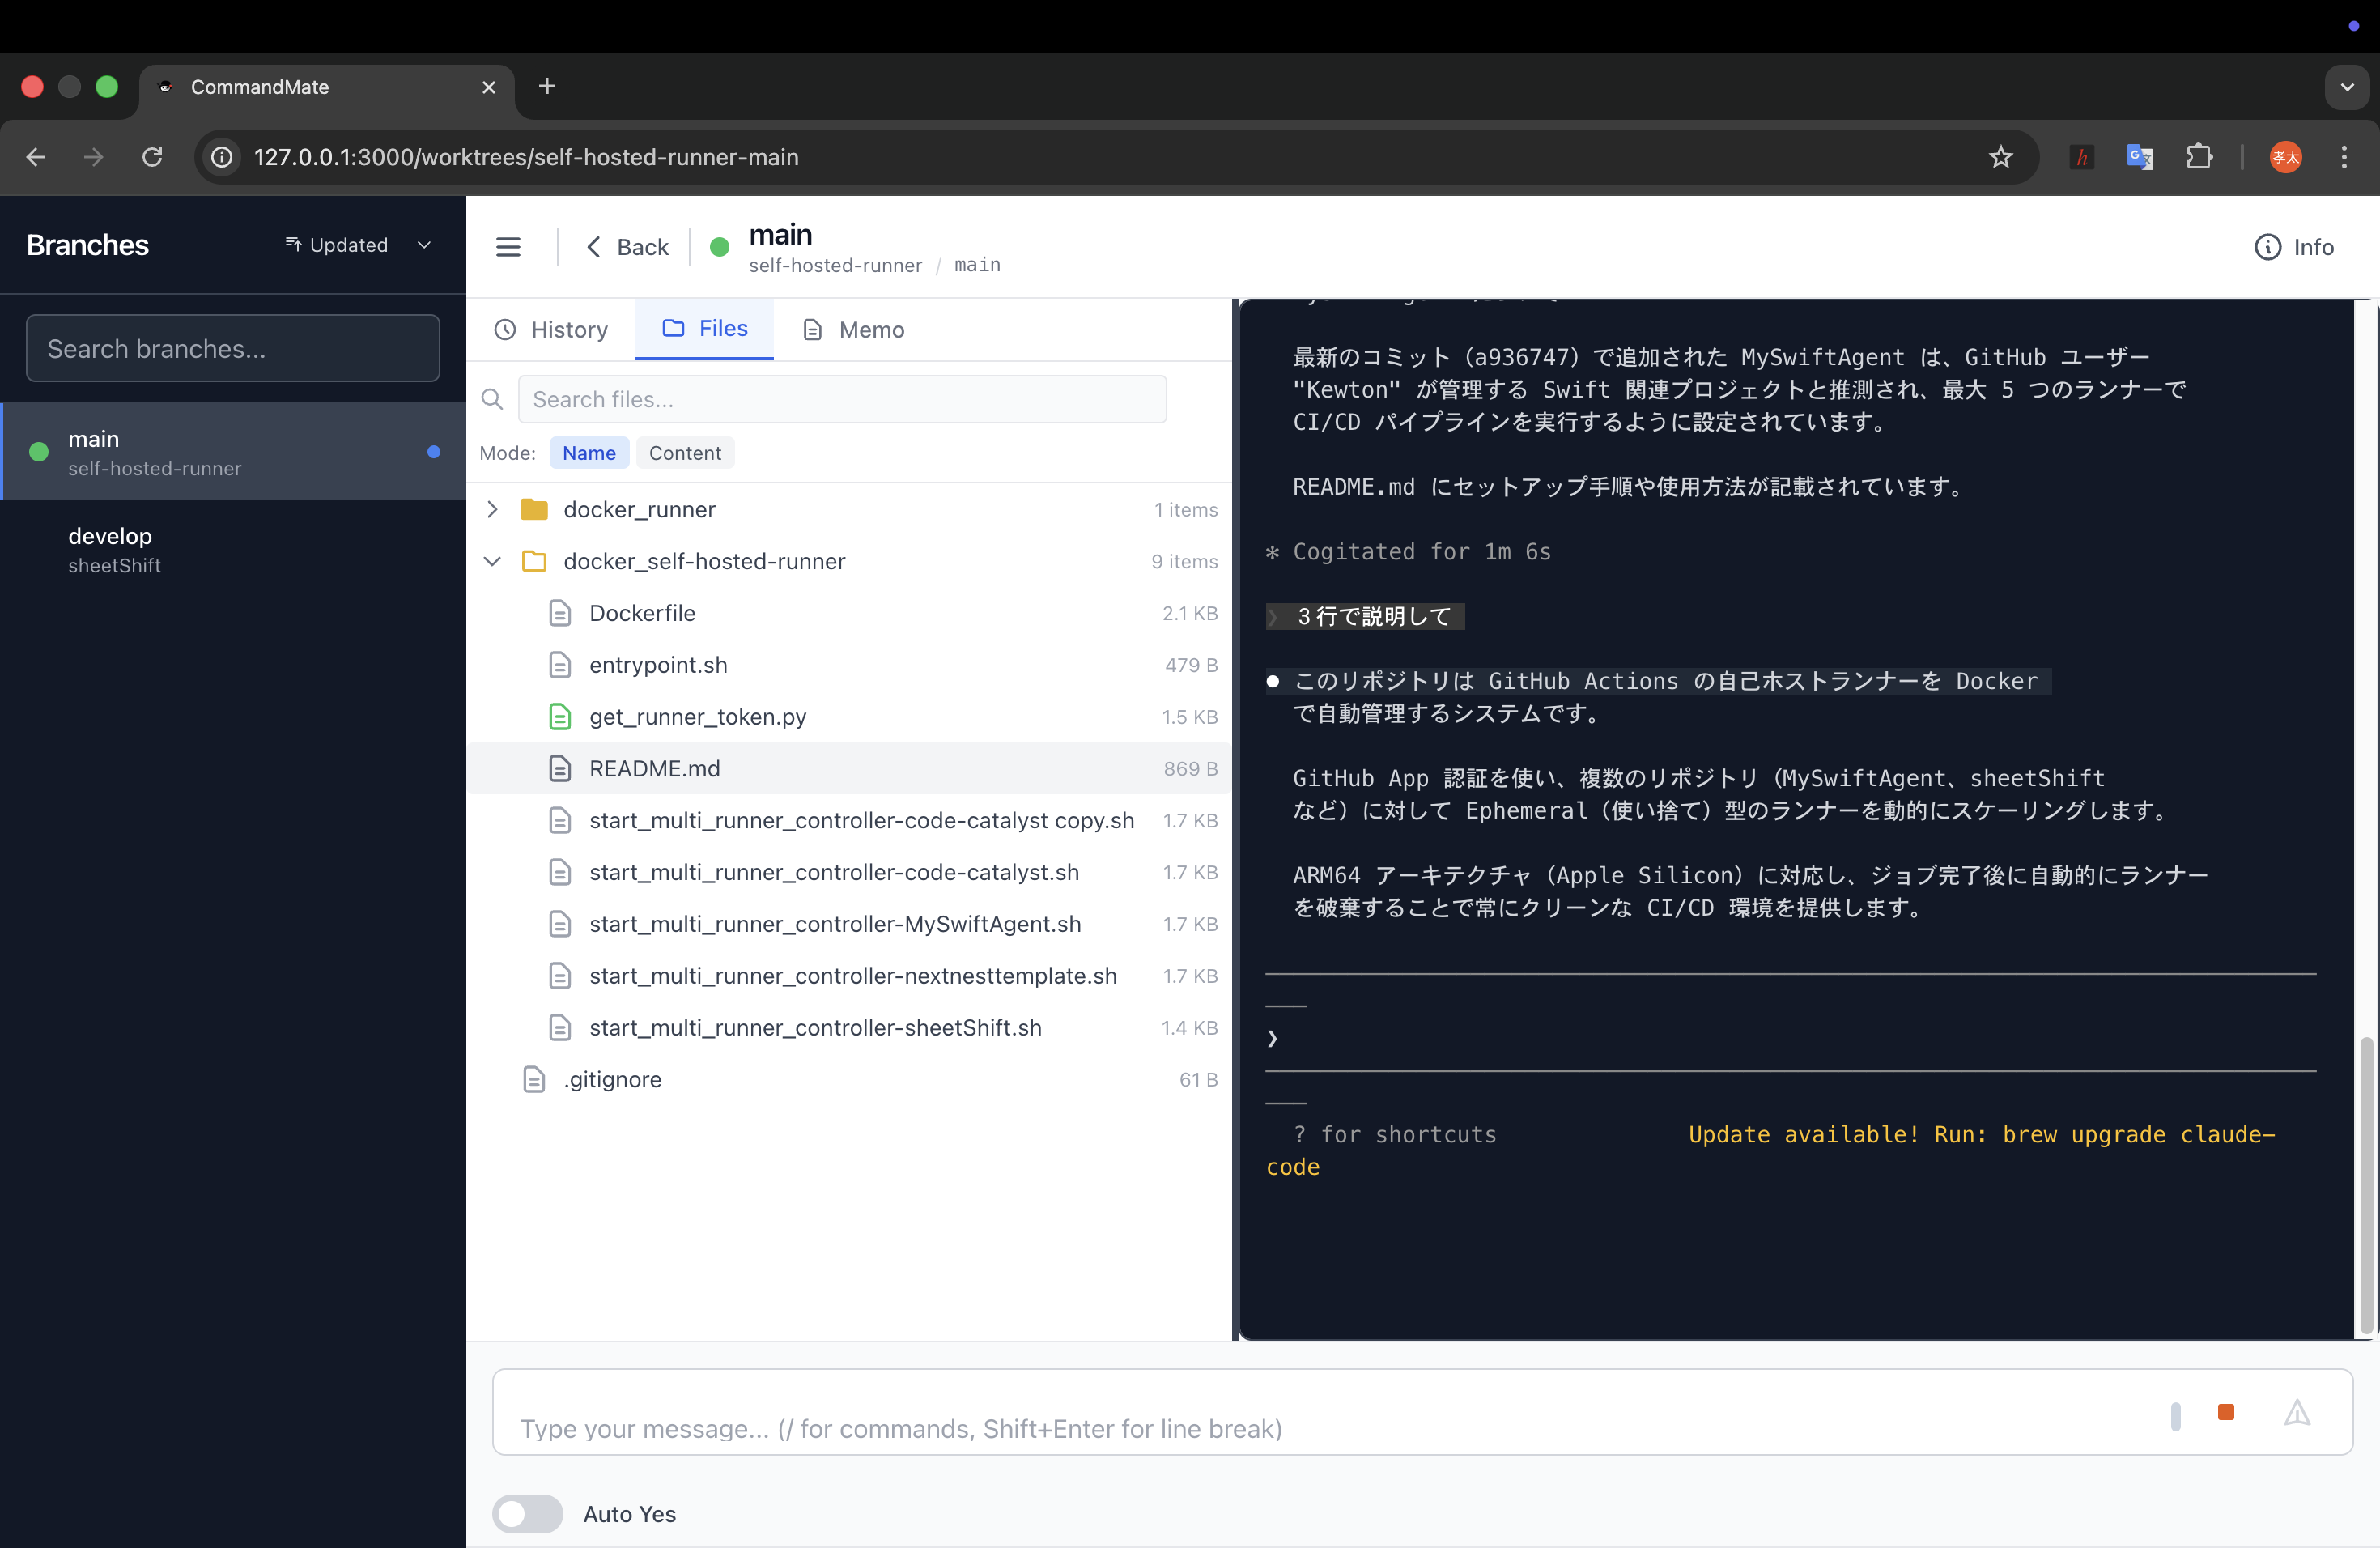Viewport: 2380px width, 1548px height.
Task: Select Name search mode
Action: [588, 453]
